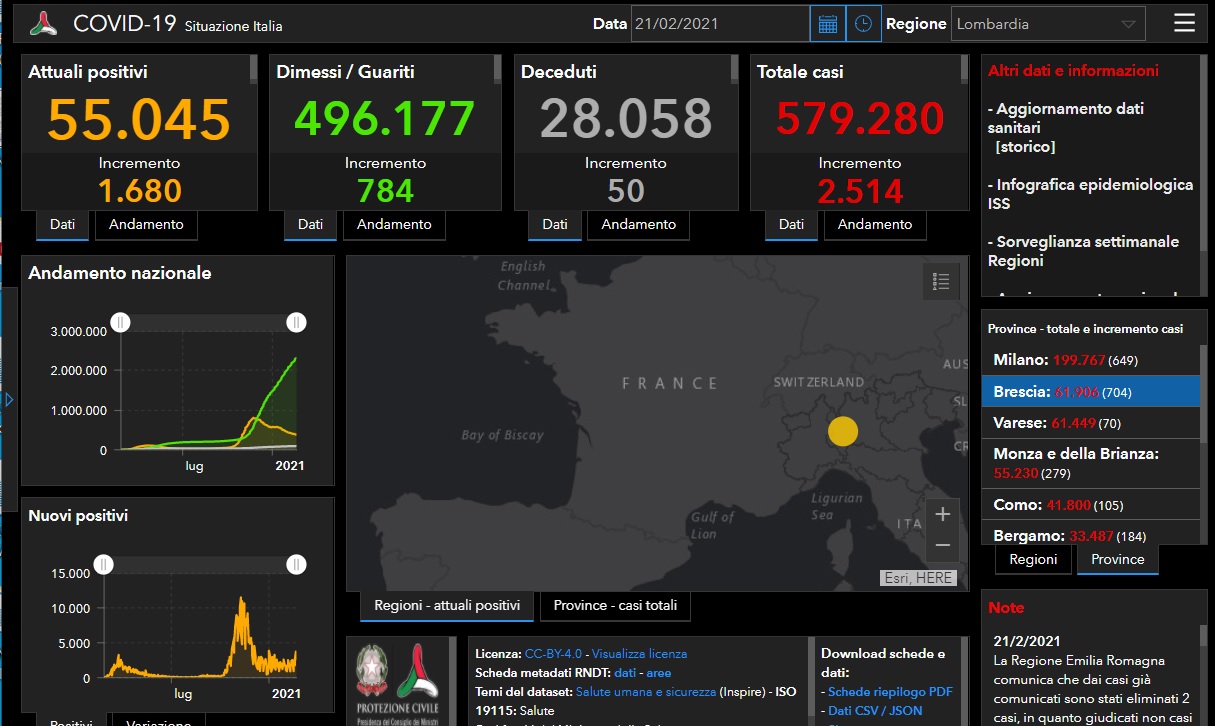Zoom out on the map
Image resolution: width=1215 pixels, height=726 pixels.
point(942,546)
